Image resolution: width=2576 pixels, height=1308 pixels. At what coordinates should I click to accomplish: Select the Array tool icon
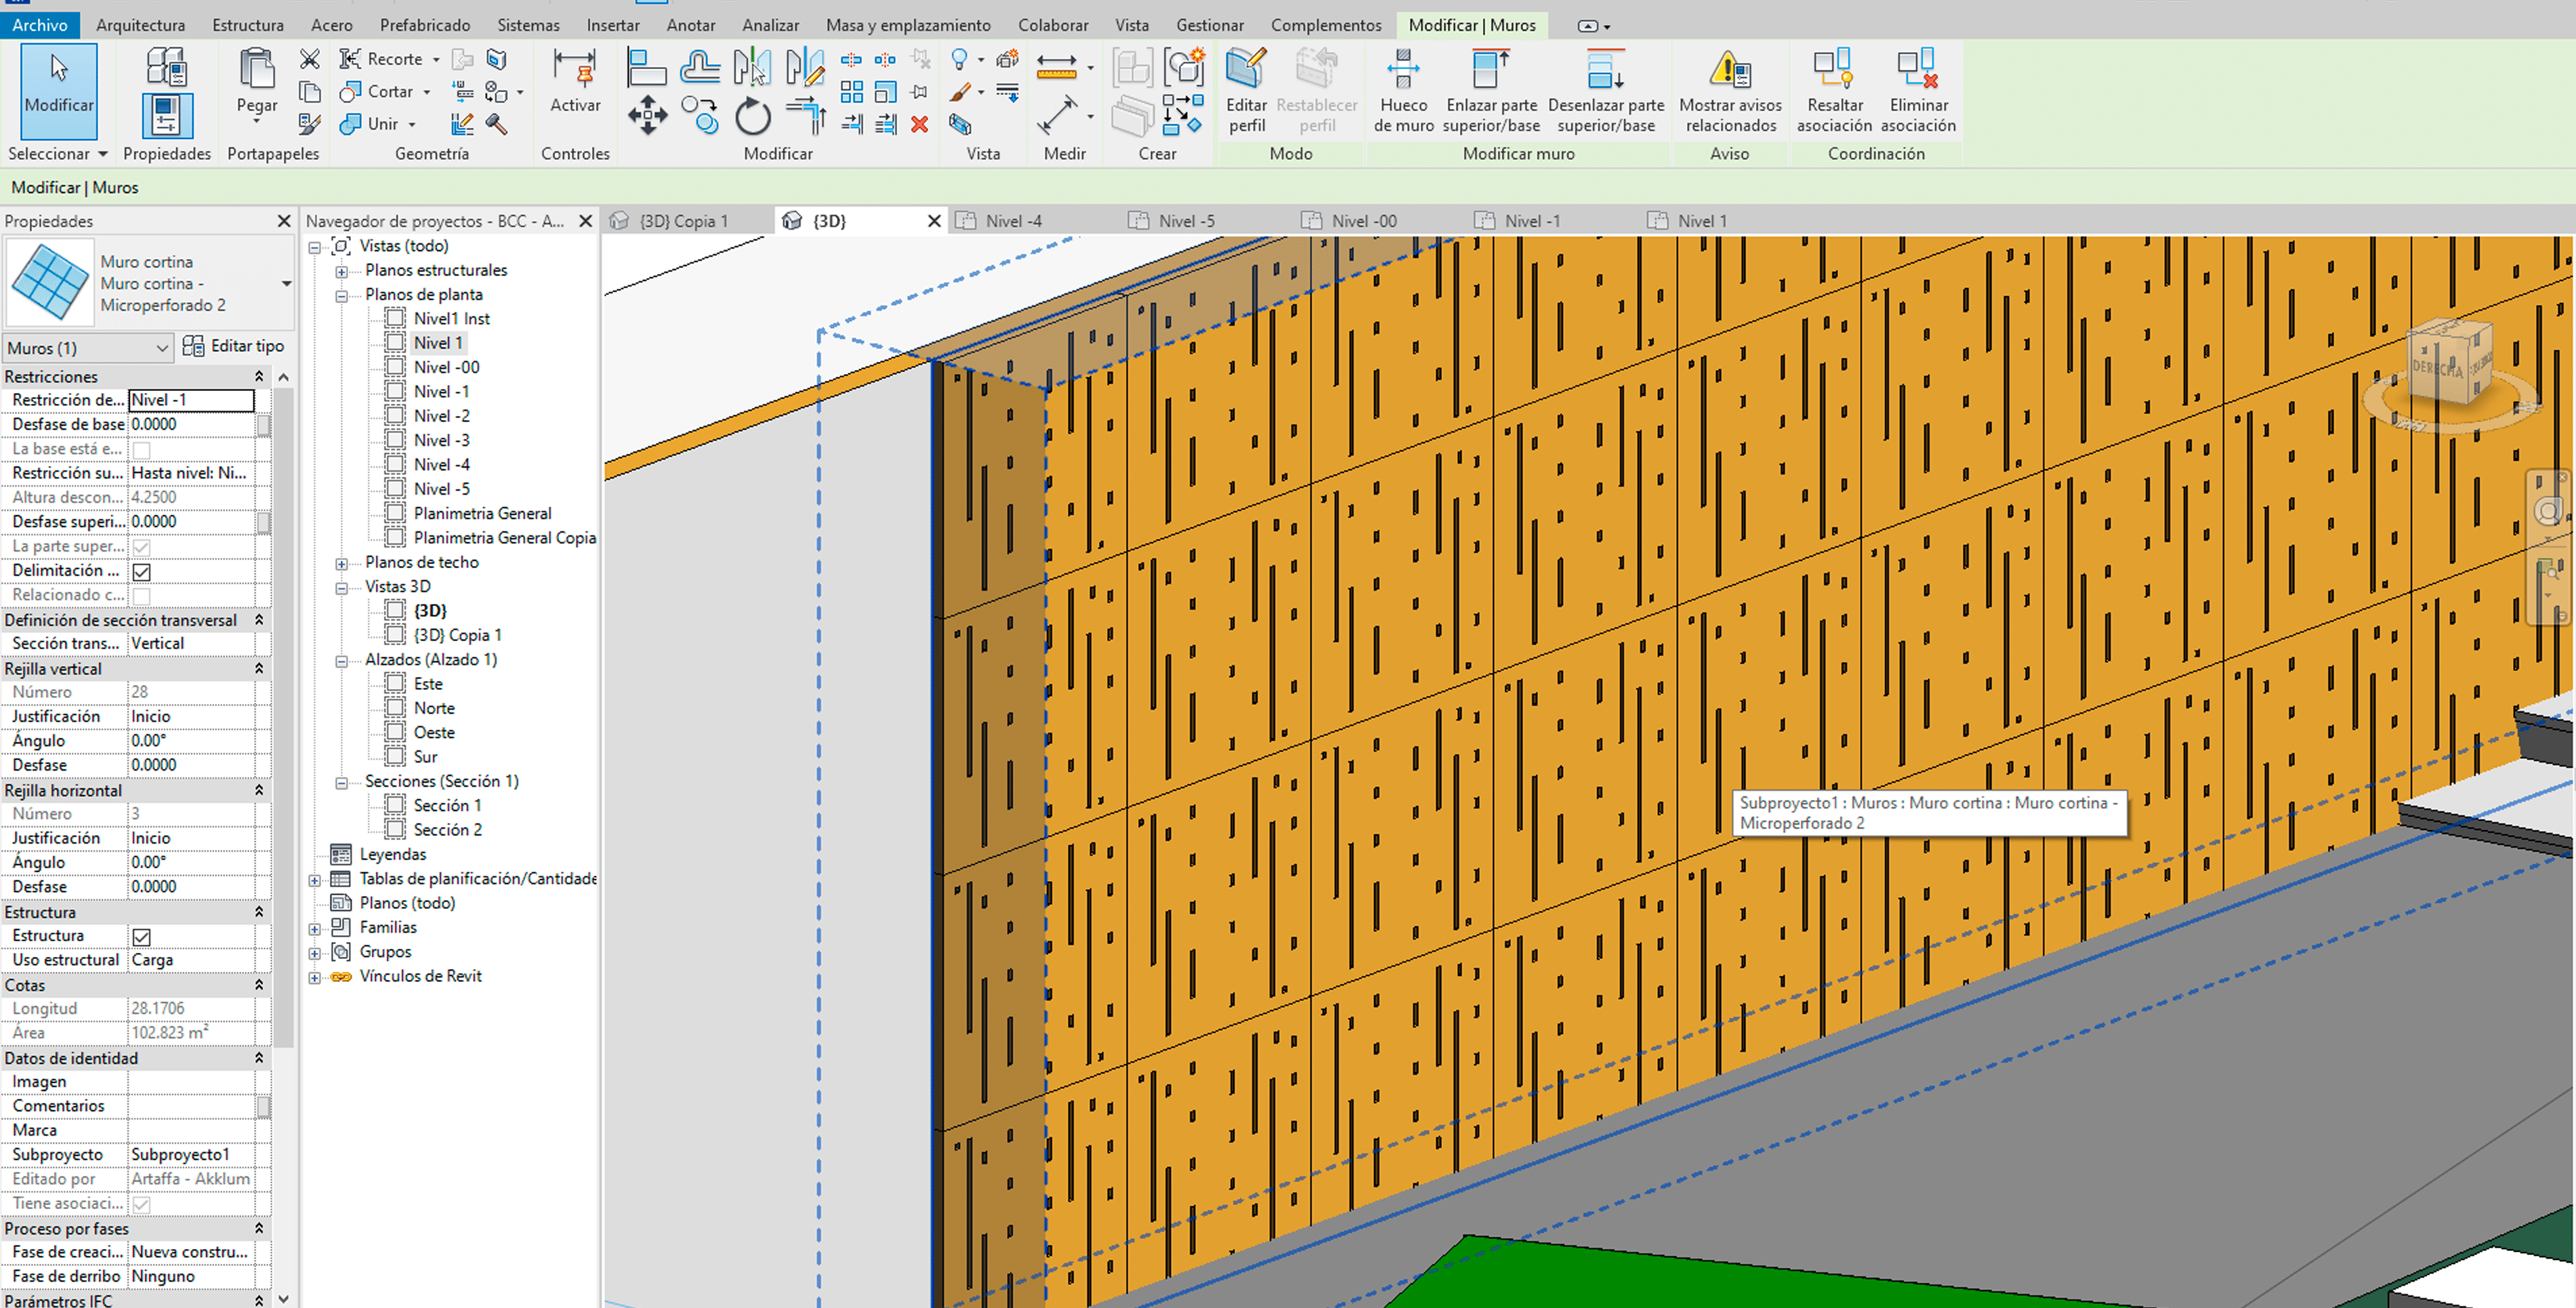pyautogui.click(x=852, y=92)
